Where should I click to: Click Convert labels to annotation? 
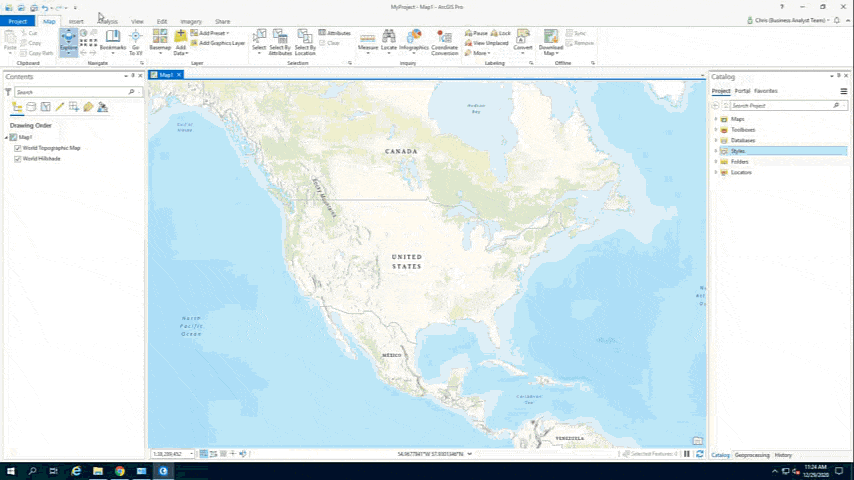523,42
